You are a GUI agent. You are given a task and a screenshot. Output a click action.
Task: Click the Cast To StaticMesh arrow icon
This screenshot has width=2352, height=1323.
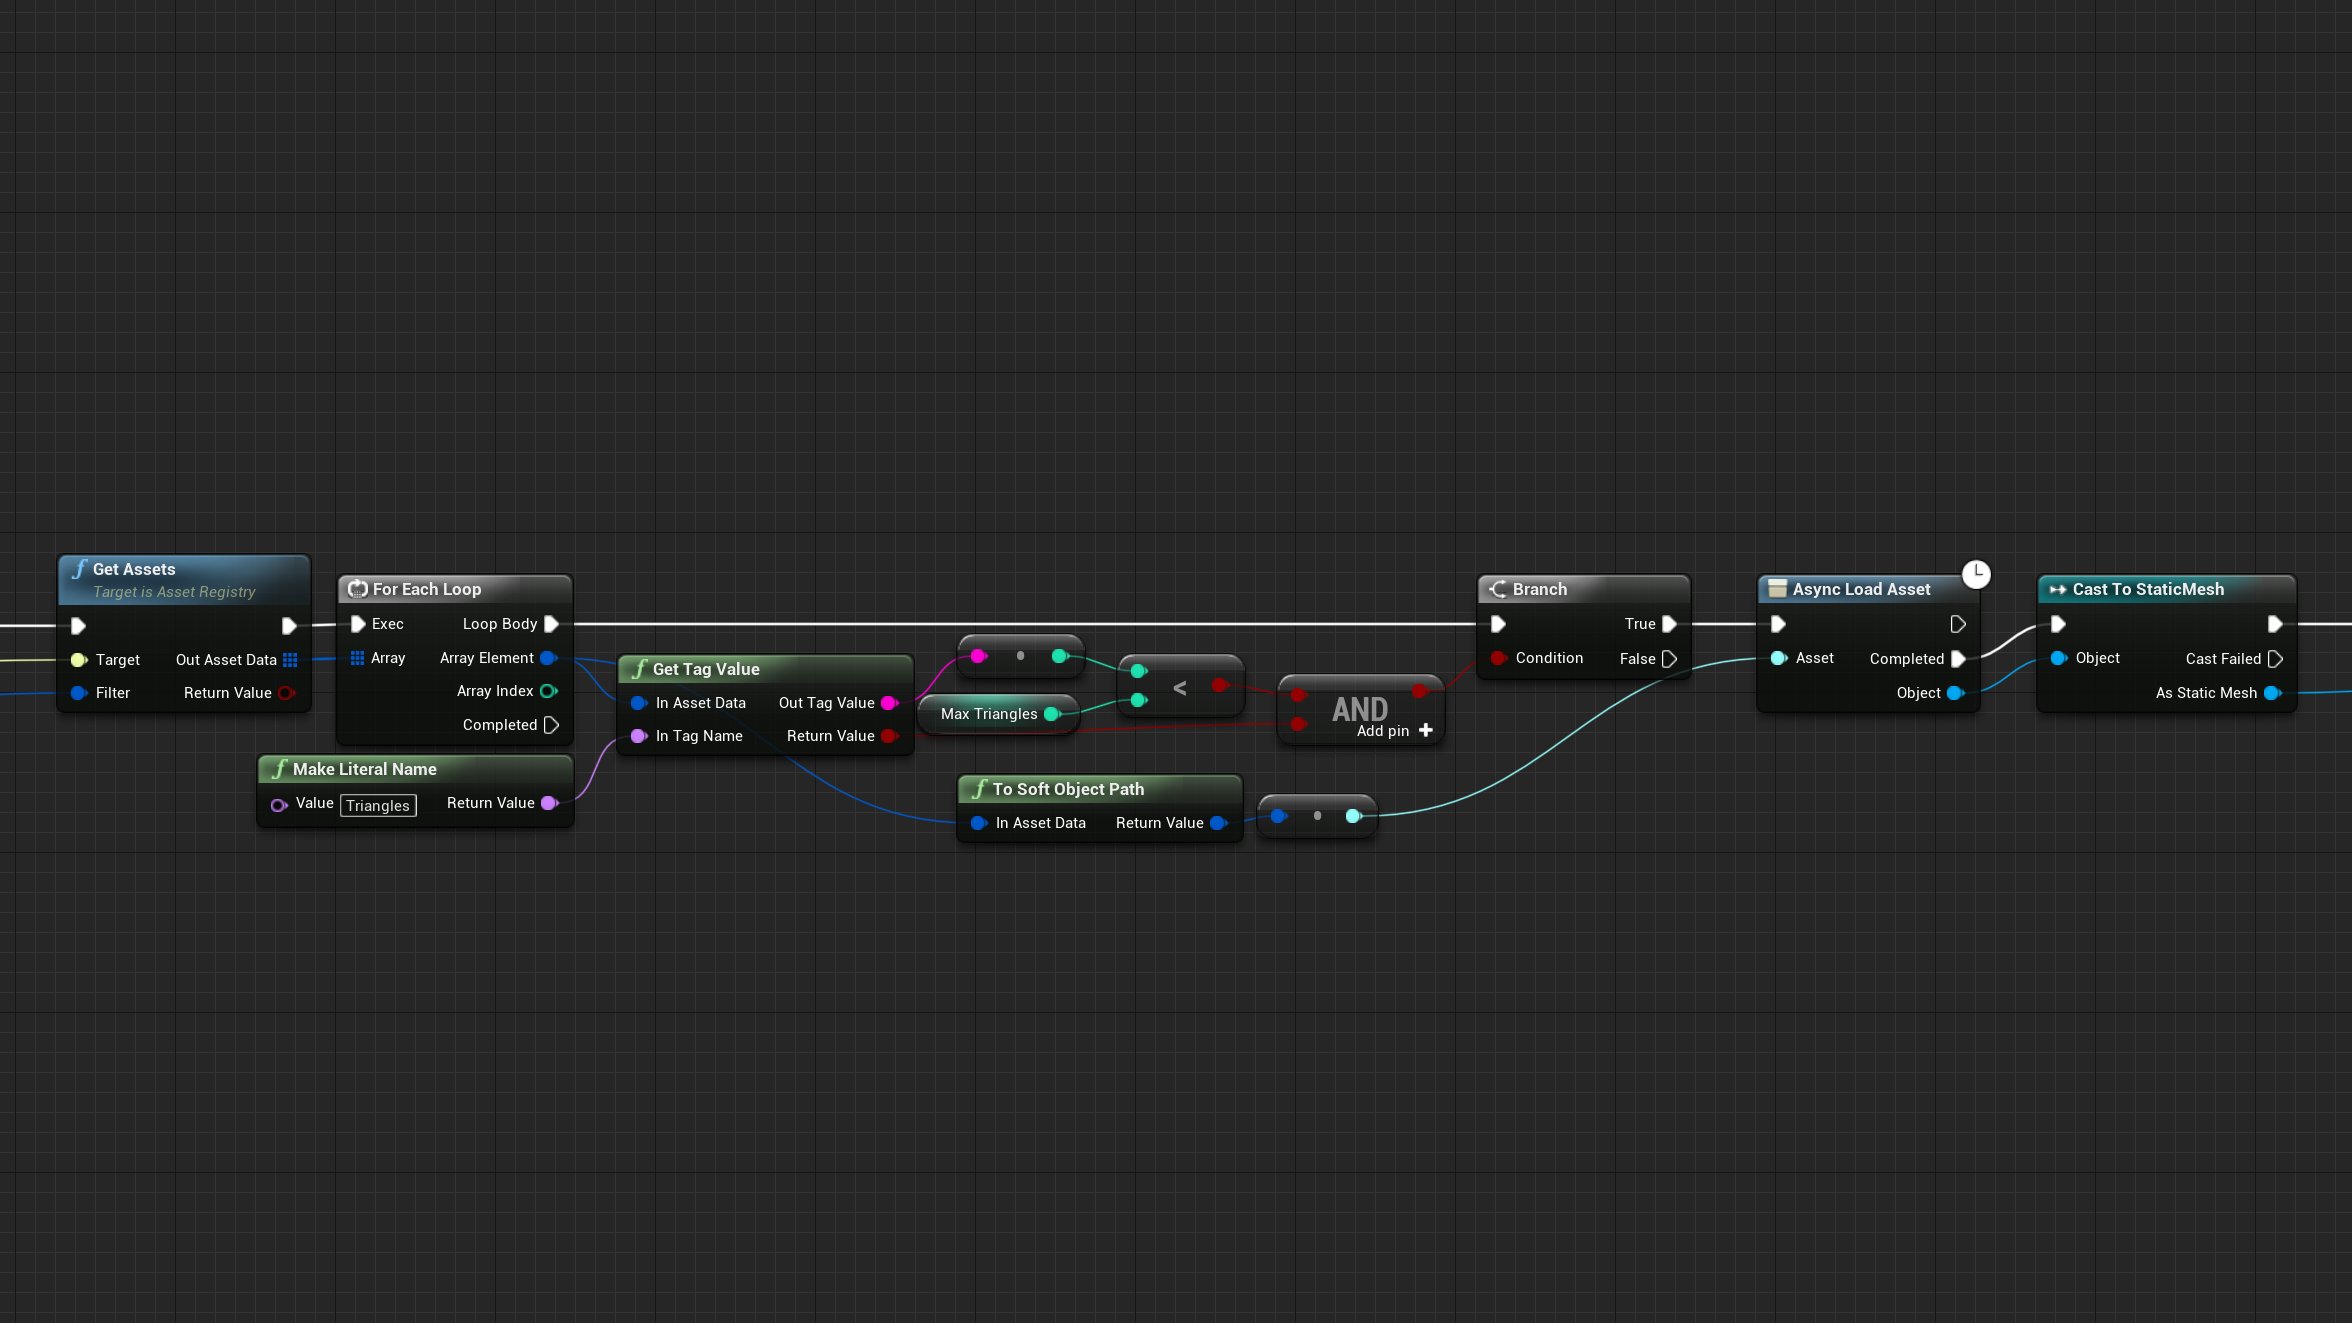2057,589
